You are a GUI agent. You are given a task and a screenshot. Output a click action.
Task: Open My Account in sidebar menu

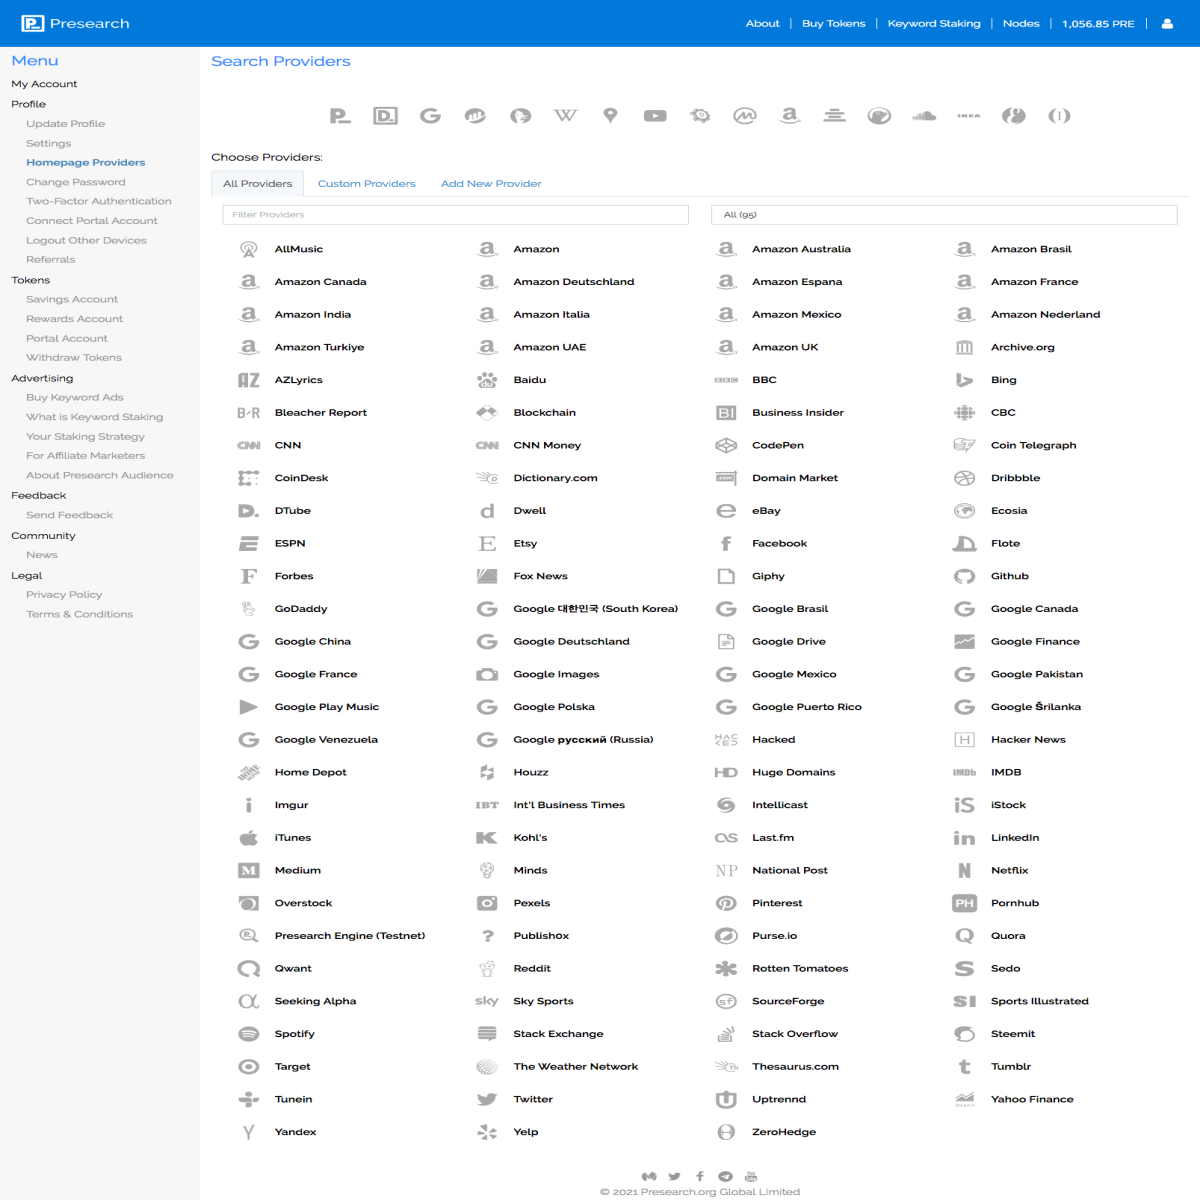pos(44,84)
